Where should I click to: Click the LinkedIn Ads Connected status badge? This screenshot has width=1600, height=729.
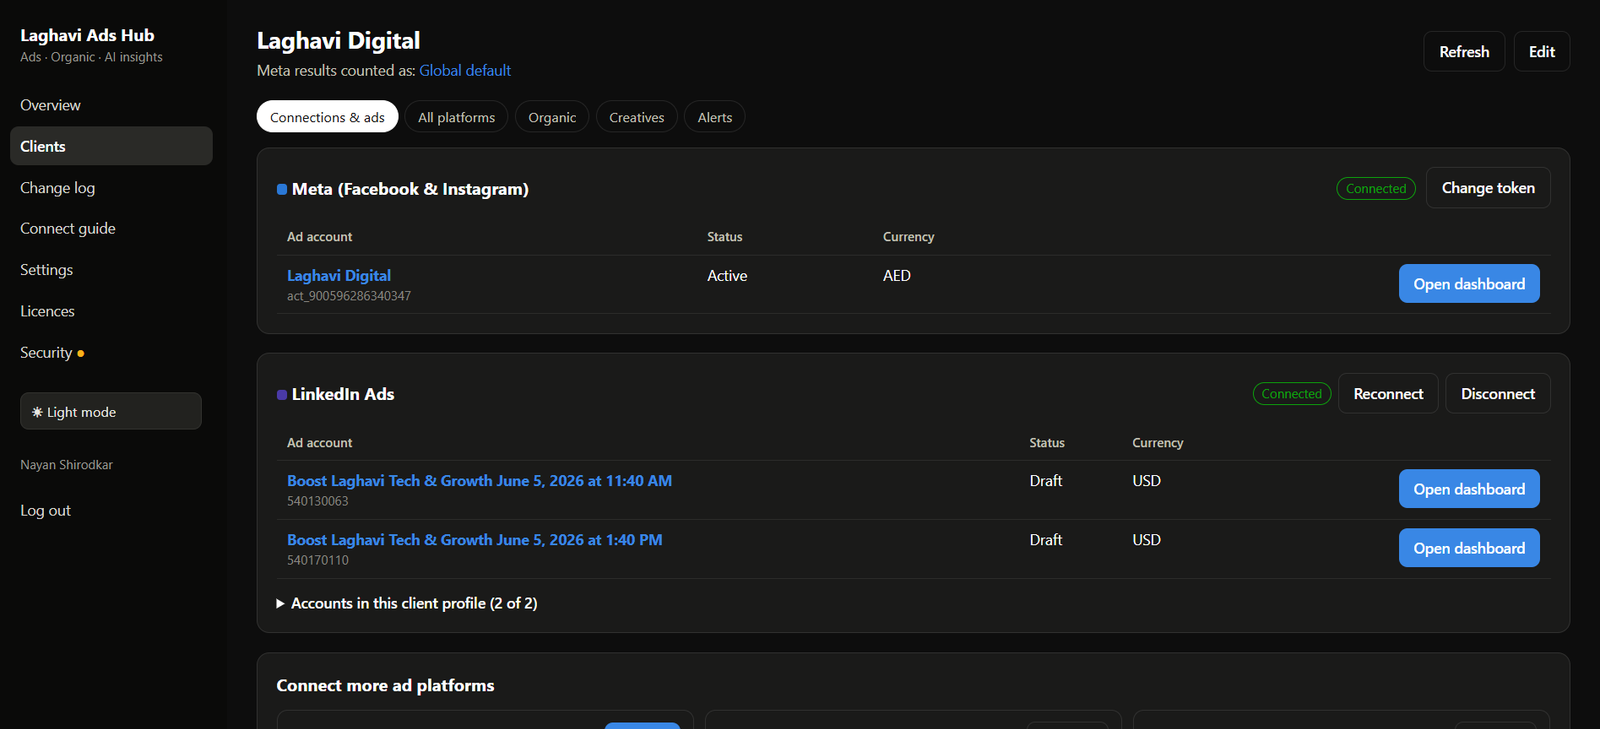point(1292,394)
